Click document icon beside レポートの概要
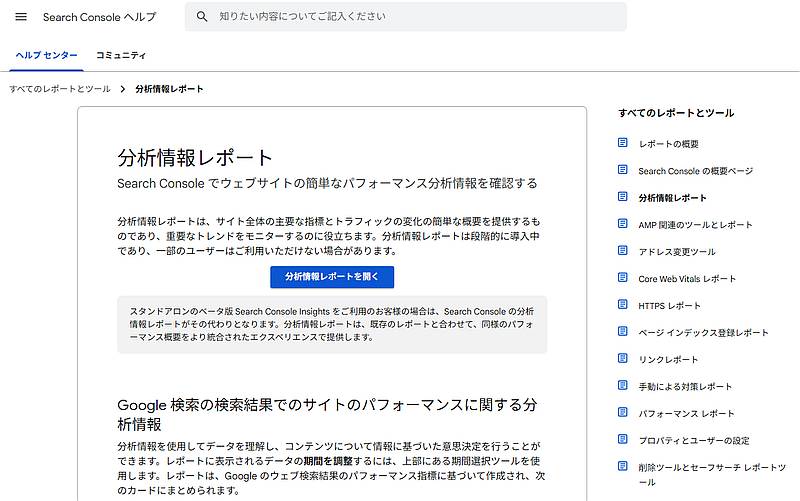The width and height of the screenshot is (800, 501). pos(622,142)
